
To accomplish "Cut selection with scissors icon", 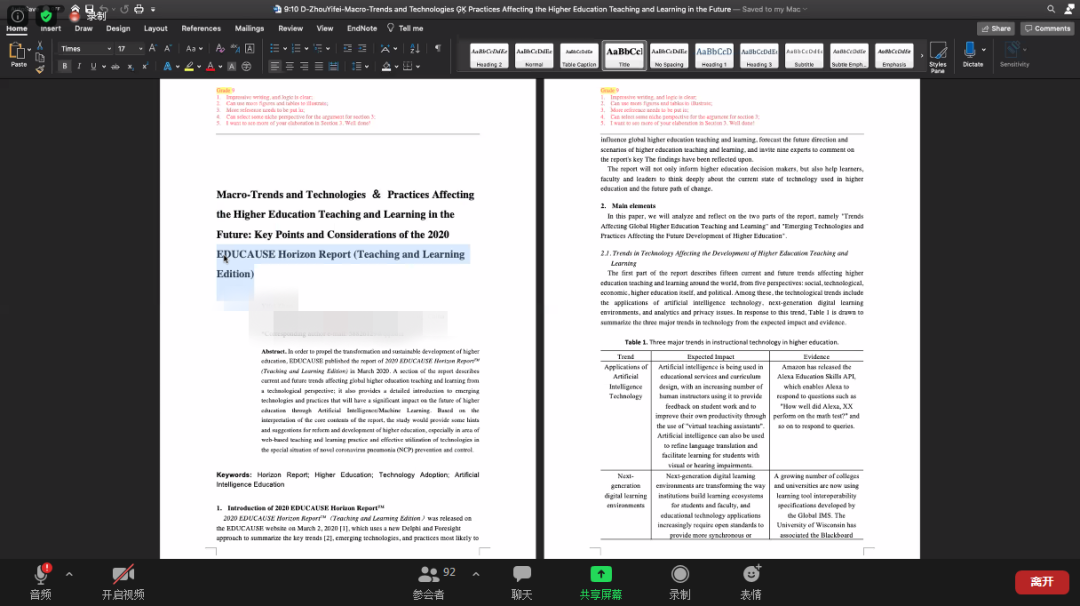I will coord(40,45).
